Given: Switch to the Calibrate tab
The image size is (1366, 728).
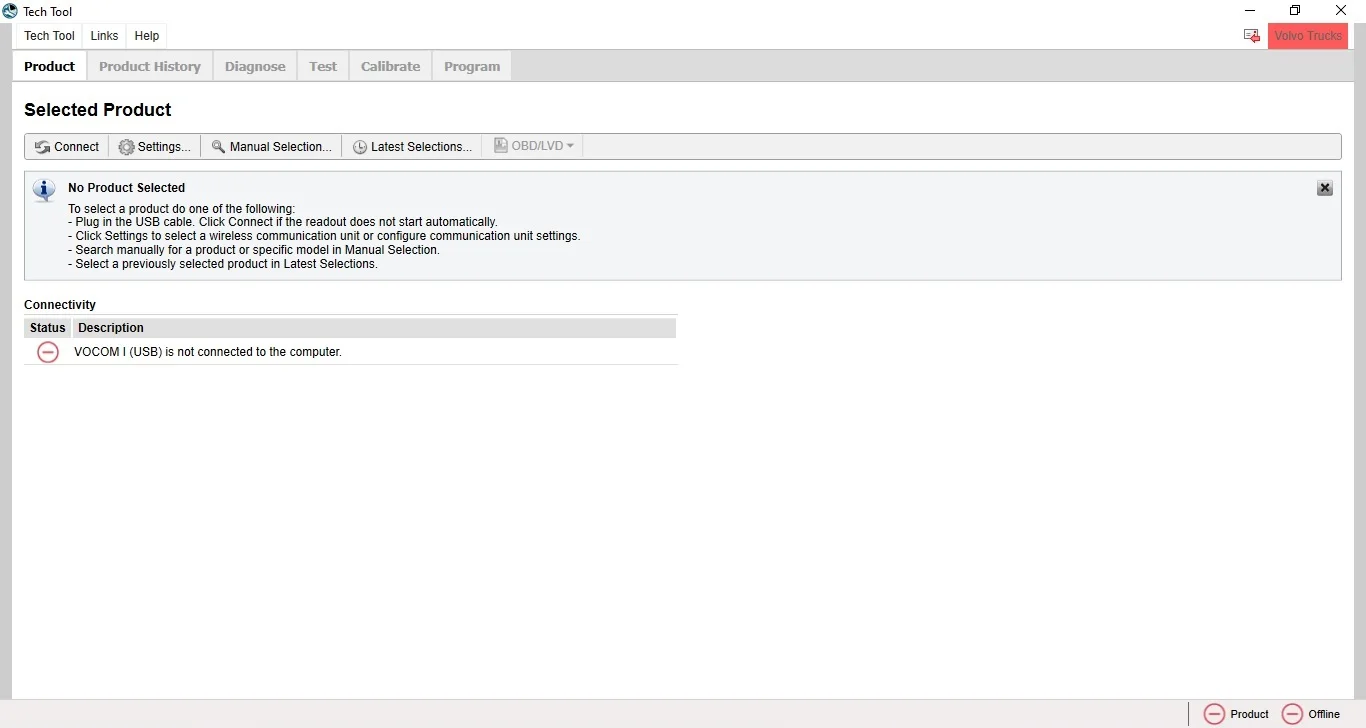Looking at the screenshot, I should (x=390, y=67).
